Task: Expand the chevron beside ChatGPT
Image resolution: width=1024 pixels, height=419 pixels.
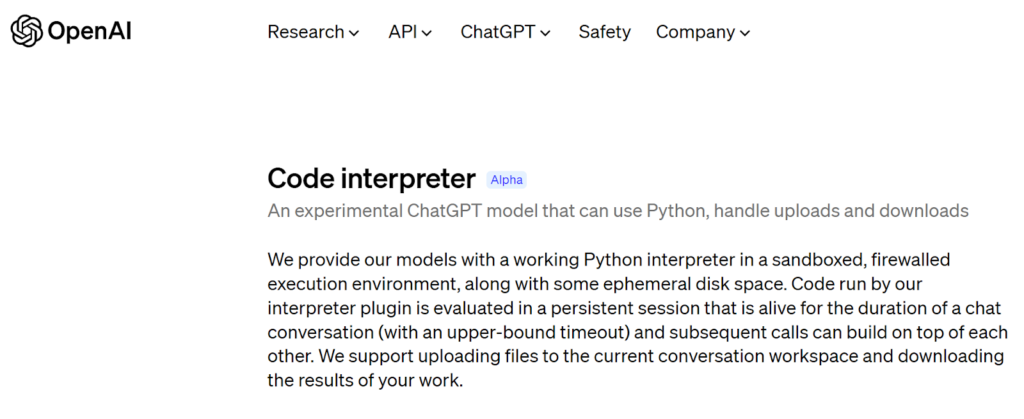Action: [546, 33]
